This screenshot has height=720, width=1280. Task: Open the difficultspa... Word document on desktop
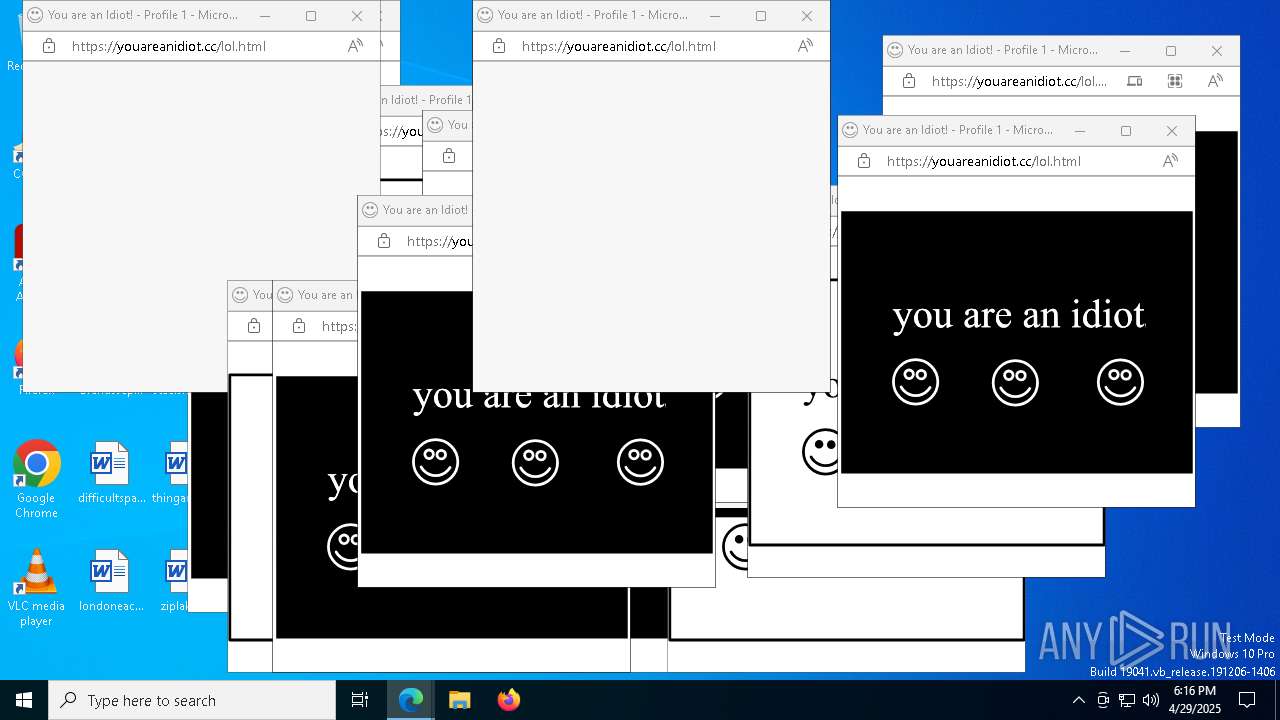(x=111, y=473)
